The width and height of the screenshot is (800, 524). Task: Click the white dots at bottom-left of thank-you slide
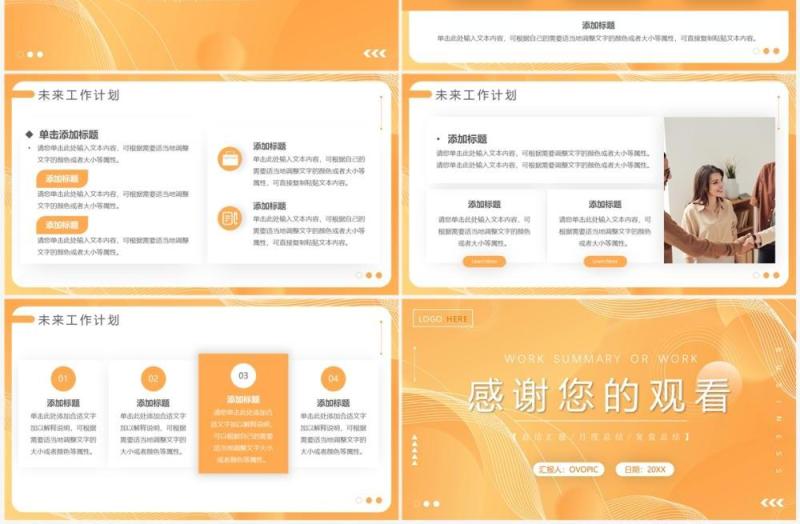click(x=431, y=504)
